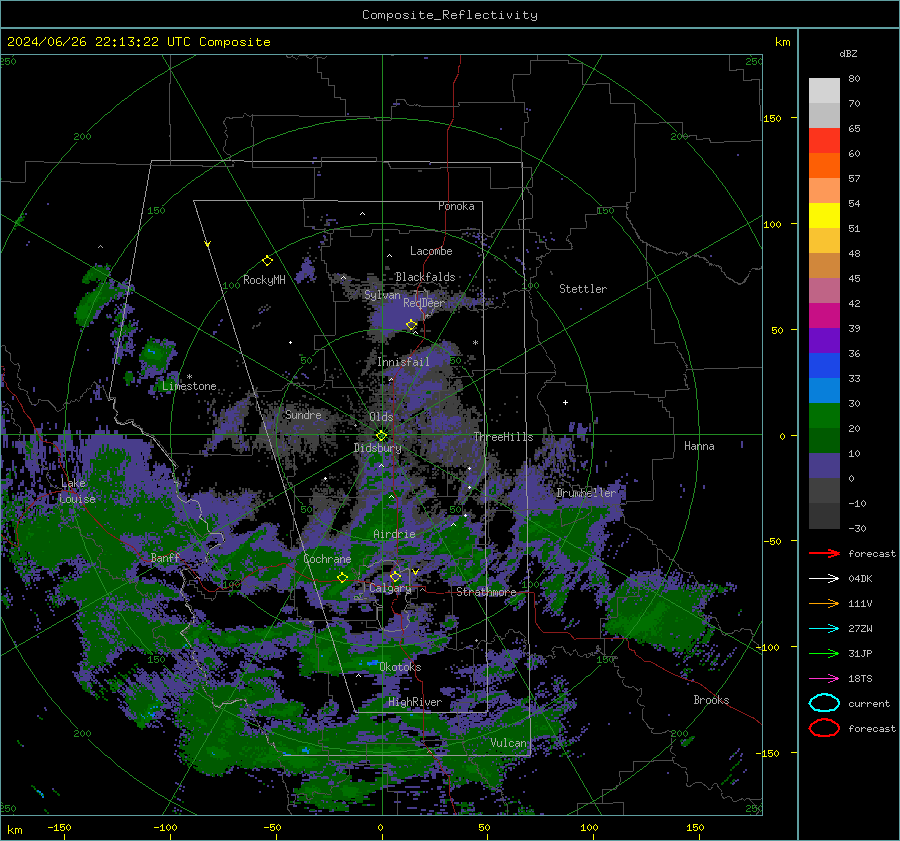
Task: Click the '150' tick on right axis
Action: pyautogui.click(x=772, y=118)
